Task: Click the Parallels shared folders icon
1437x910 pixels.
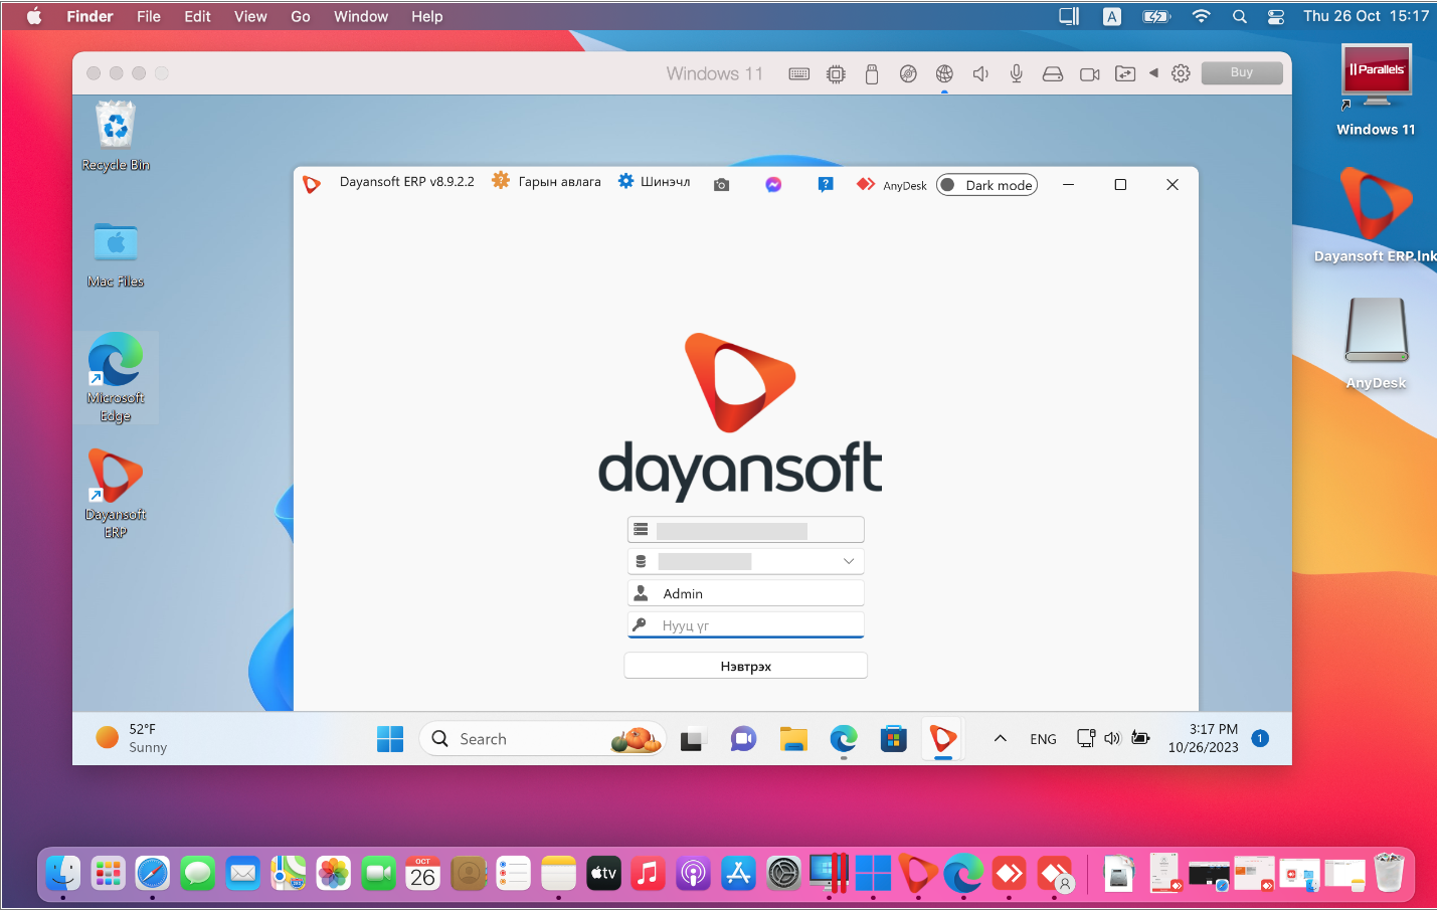Action: 1125,74
